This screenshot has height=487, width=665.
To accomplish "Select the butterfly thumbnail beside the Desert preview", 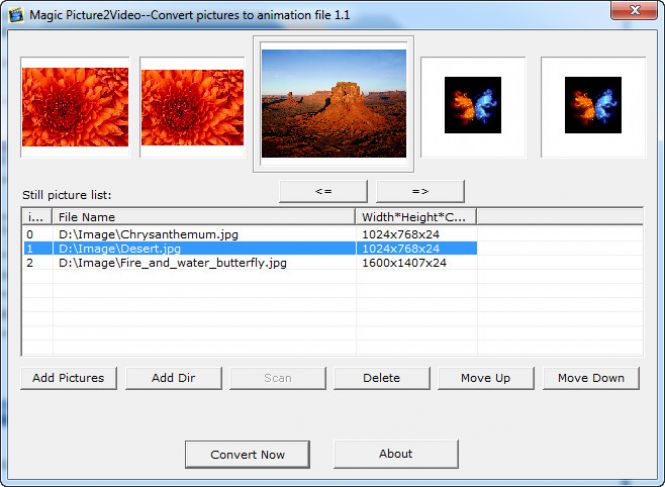I will point(472,106).
